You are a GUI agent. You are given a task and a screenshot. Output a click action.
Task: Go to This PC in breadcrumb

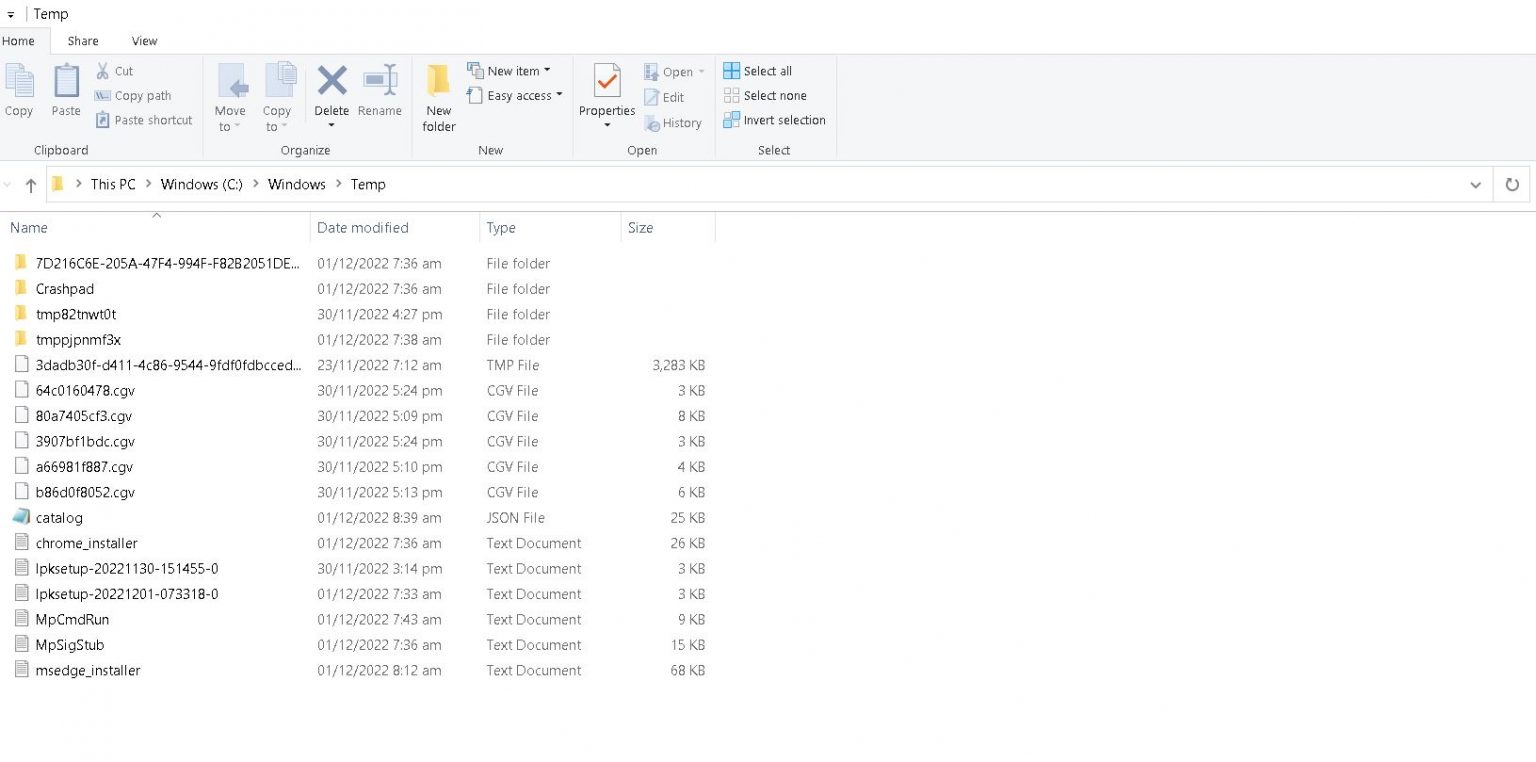pos(113,184)
